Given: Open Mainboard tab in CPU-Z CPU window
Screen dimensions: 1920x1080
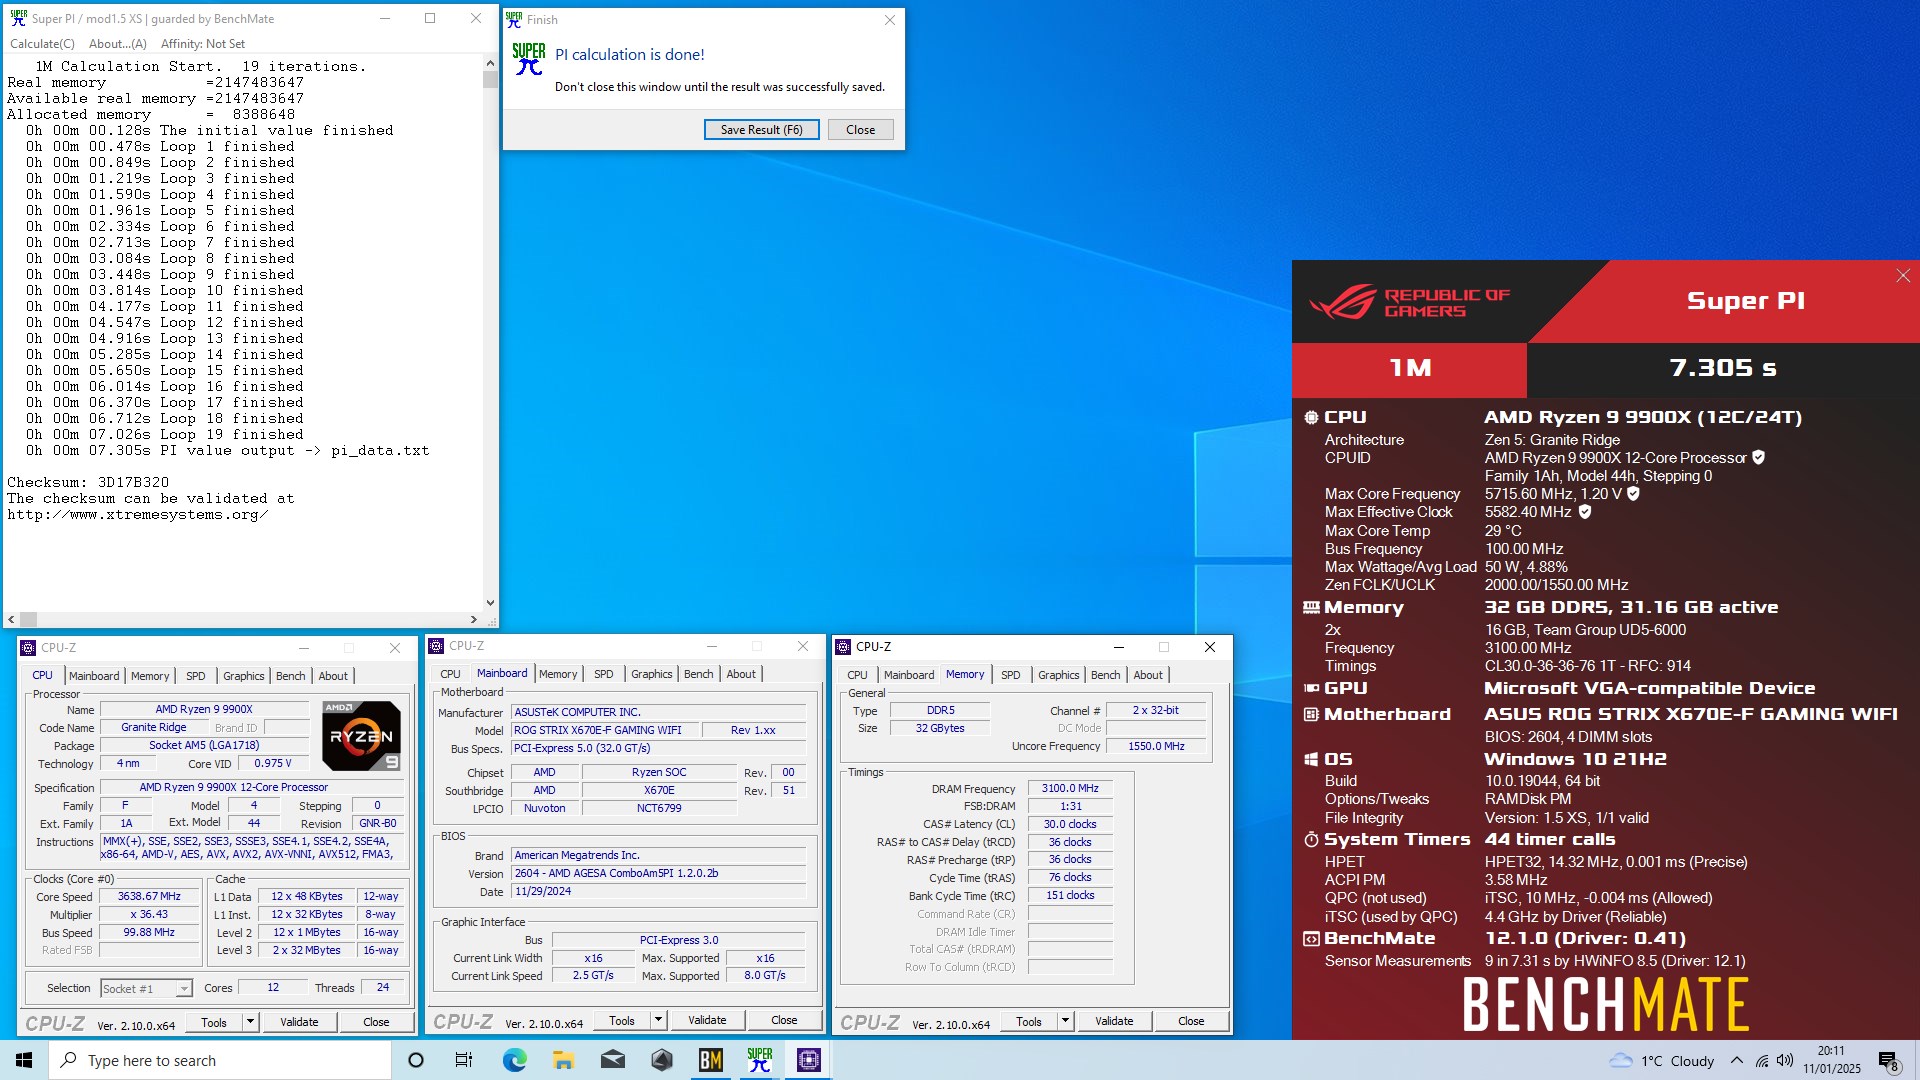Looking at the screenshot, I should [x=94, y=676].
